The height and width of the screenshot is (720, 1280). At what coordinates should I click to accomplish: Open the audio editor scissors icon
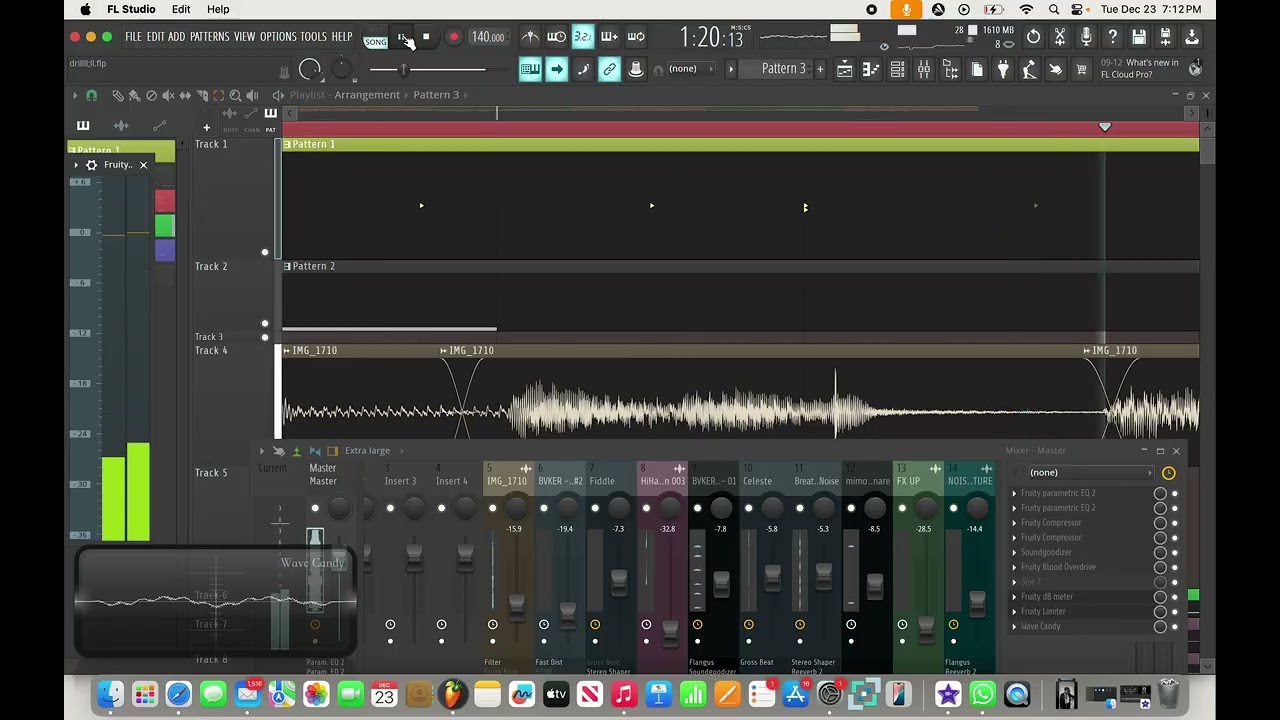pyautogui.click(x=1060, y=37)
